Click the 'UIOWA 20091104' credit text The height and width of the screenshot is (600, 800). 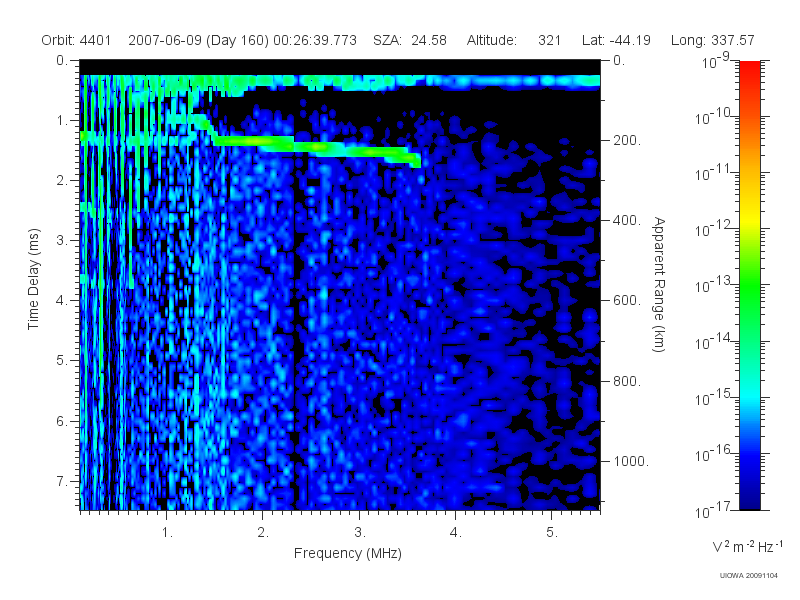click(748, 576)
